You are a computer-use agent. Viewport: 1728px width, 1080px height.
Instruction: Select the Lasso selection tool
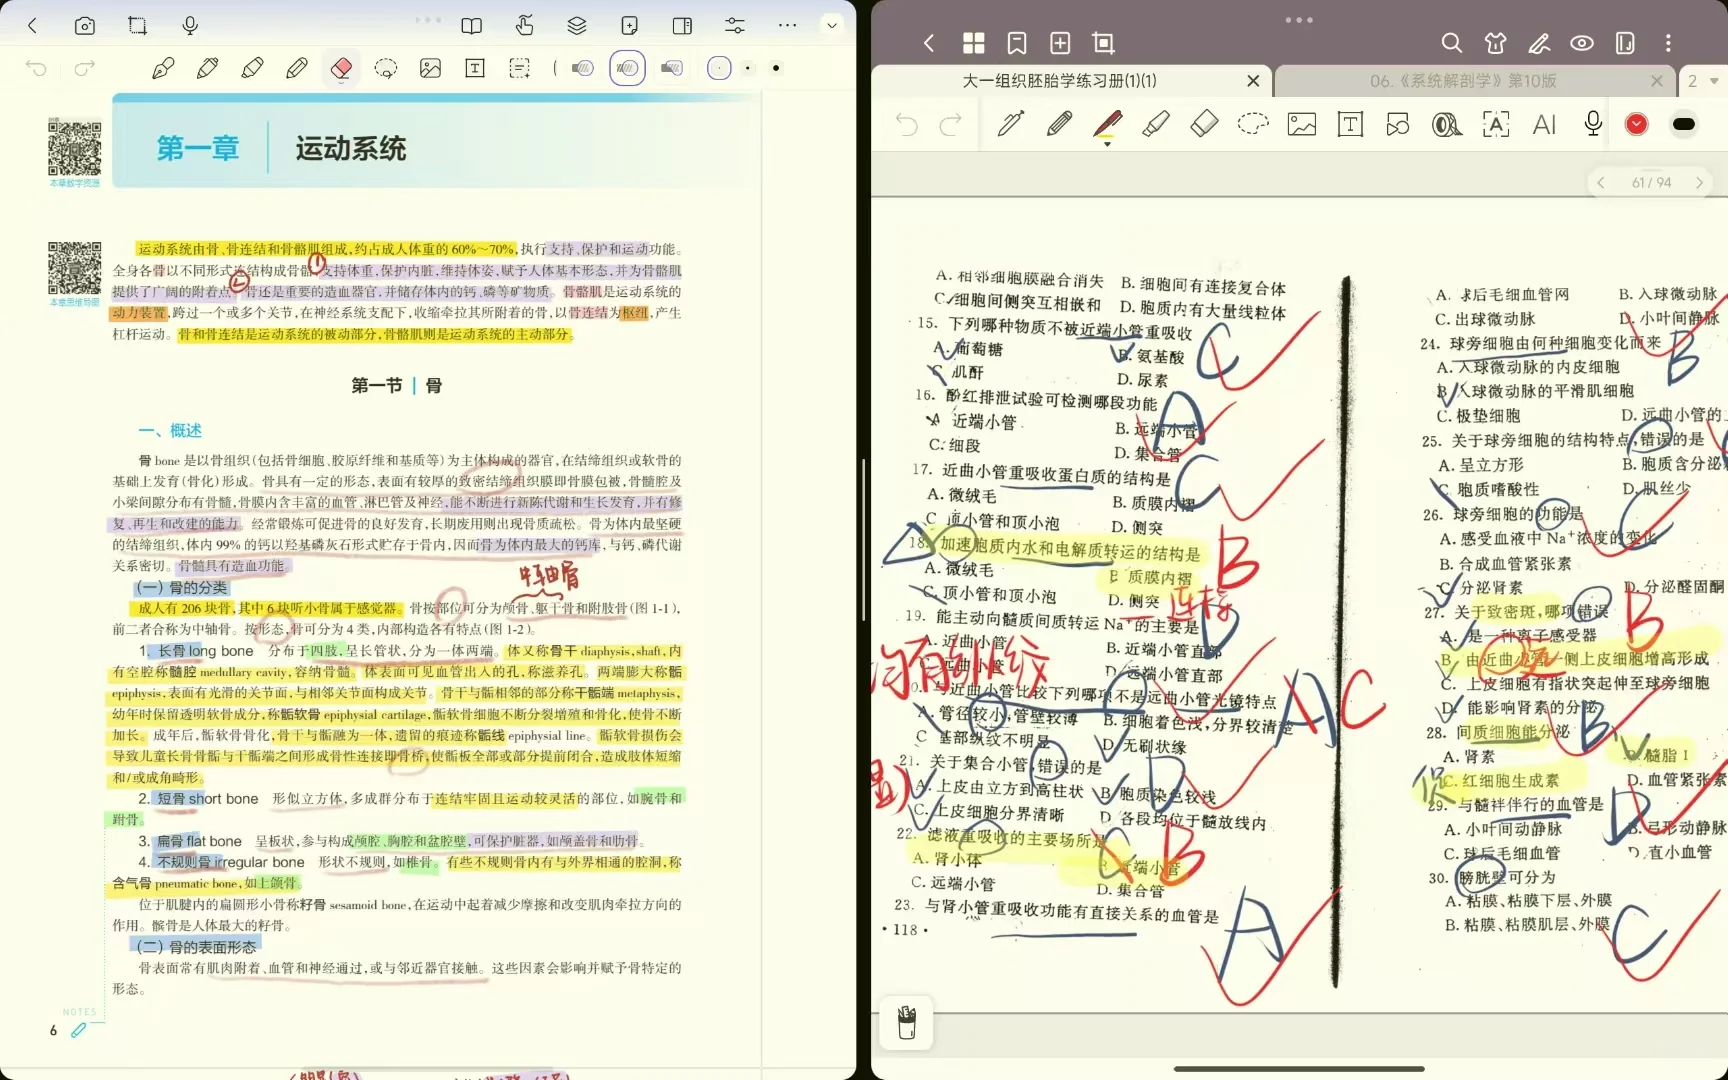pyautogui.click(x=1253, y=124)
